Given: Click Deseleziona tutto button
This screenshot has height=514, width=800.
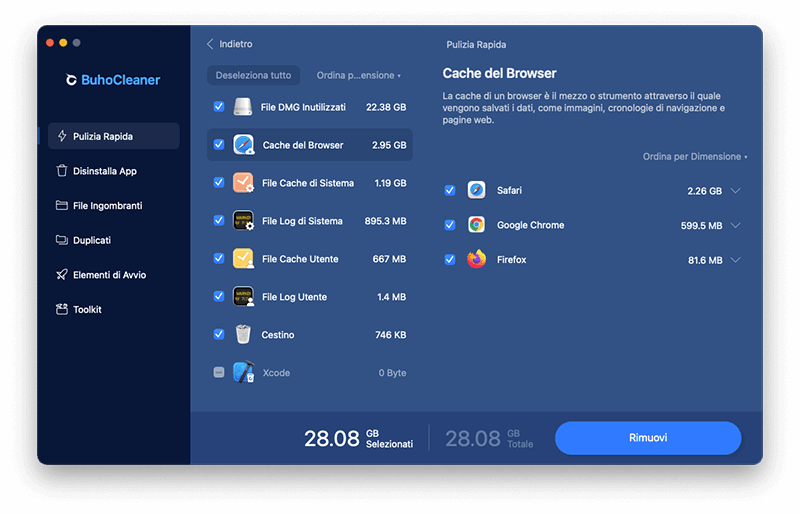Looking at the screenshot, I should point(253,75).
